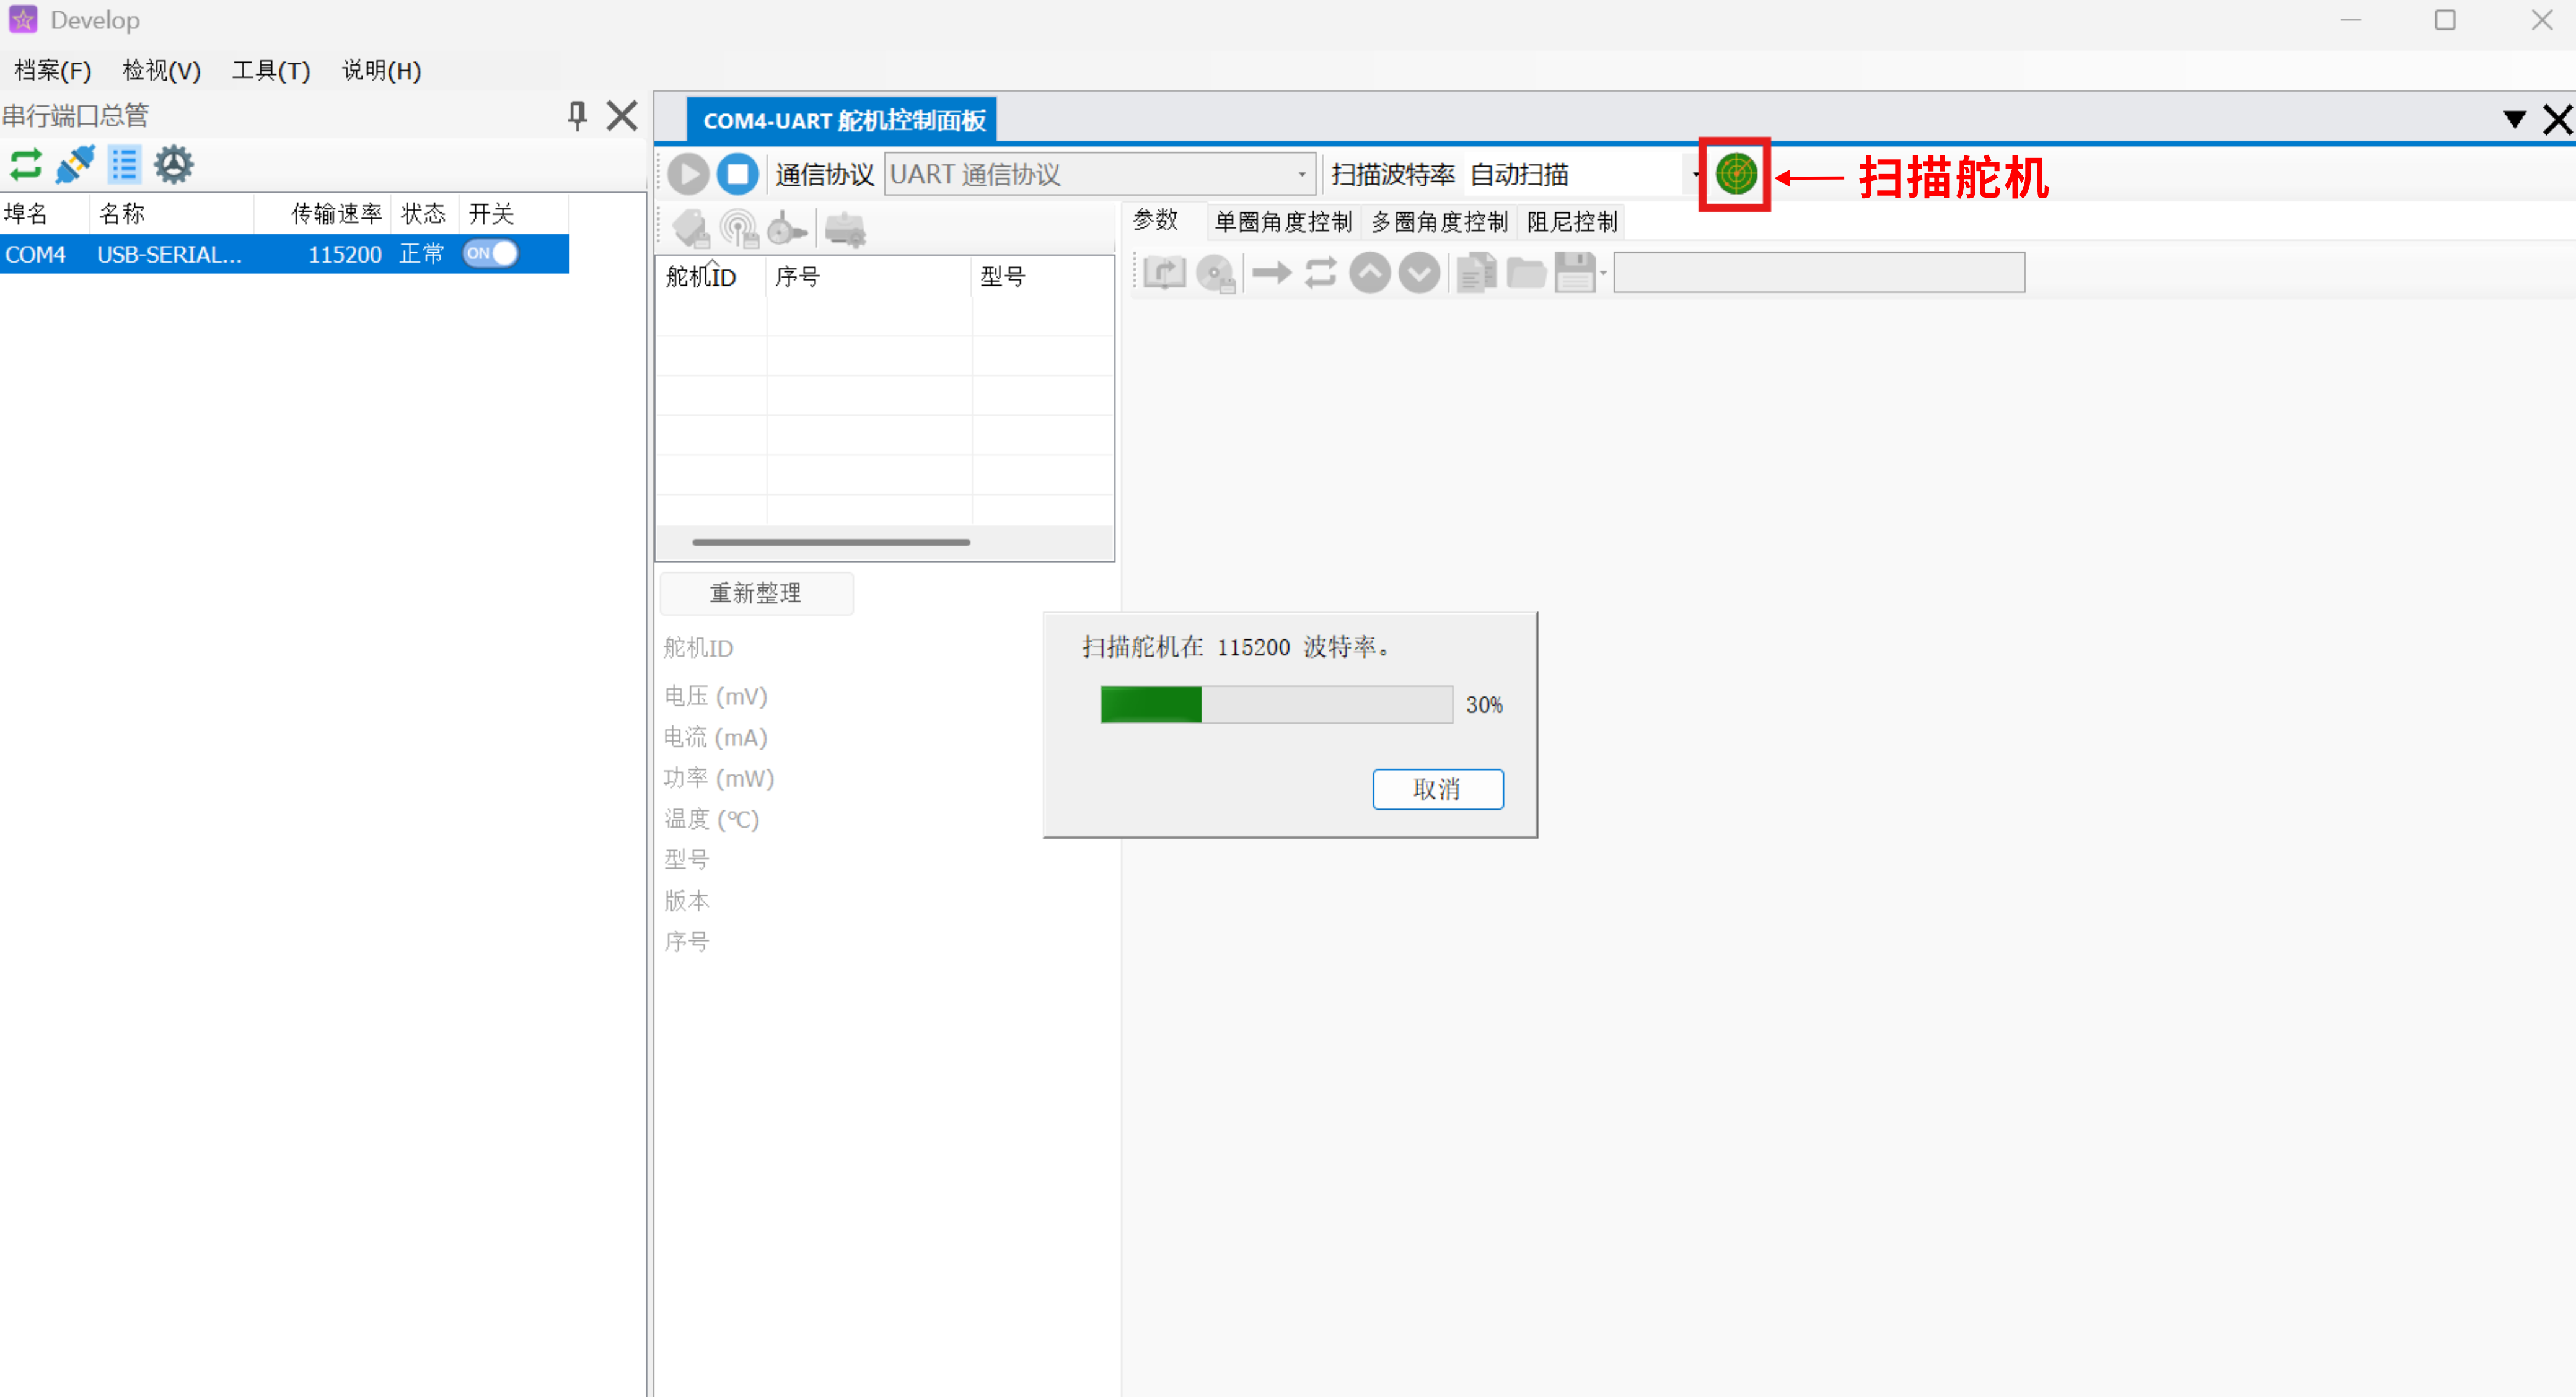Click the 重新整理 button
This screenshot has height=1397, width=2576.
756,593
